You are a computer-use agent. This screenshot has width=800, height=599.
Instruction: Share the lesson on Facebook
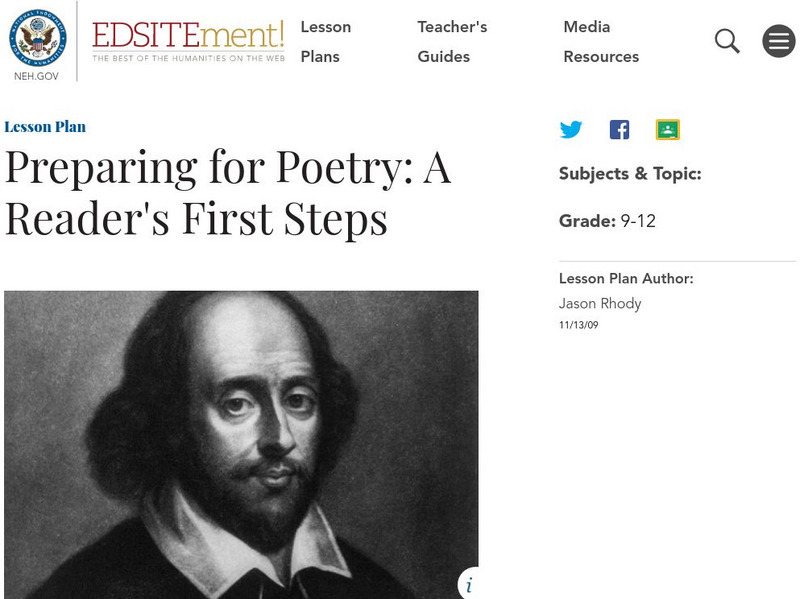tap(620, 130)
